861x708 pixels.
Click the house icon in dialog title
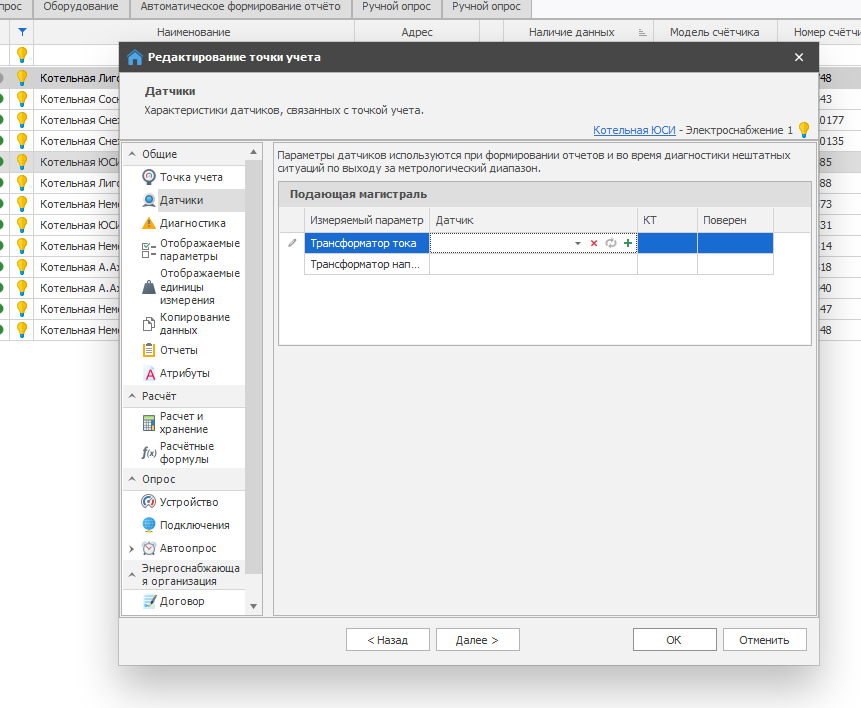tap(135, 57)
